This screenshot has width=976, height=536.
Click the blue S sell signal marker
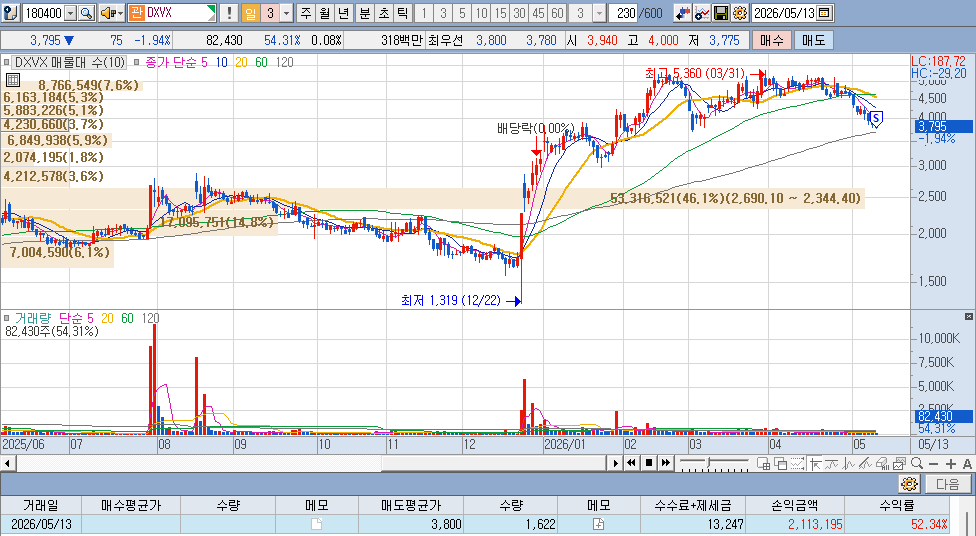876,118
